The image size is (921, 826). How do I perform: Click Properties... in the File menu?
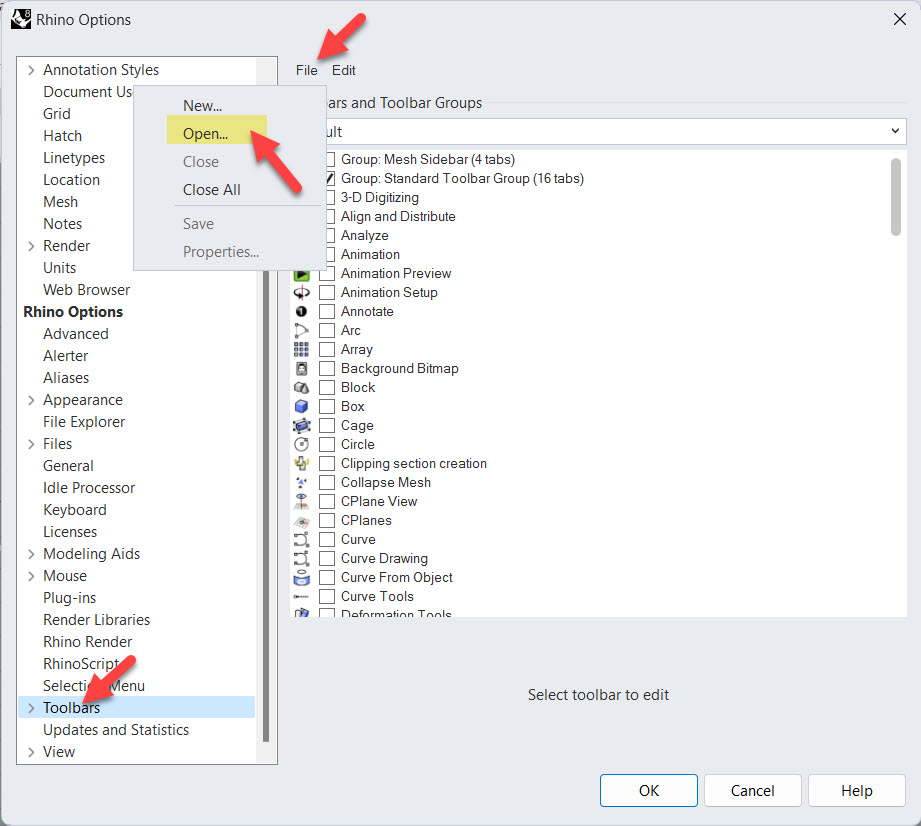(x=221, y=251)
